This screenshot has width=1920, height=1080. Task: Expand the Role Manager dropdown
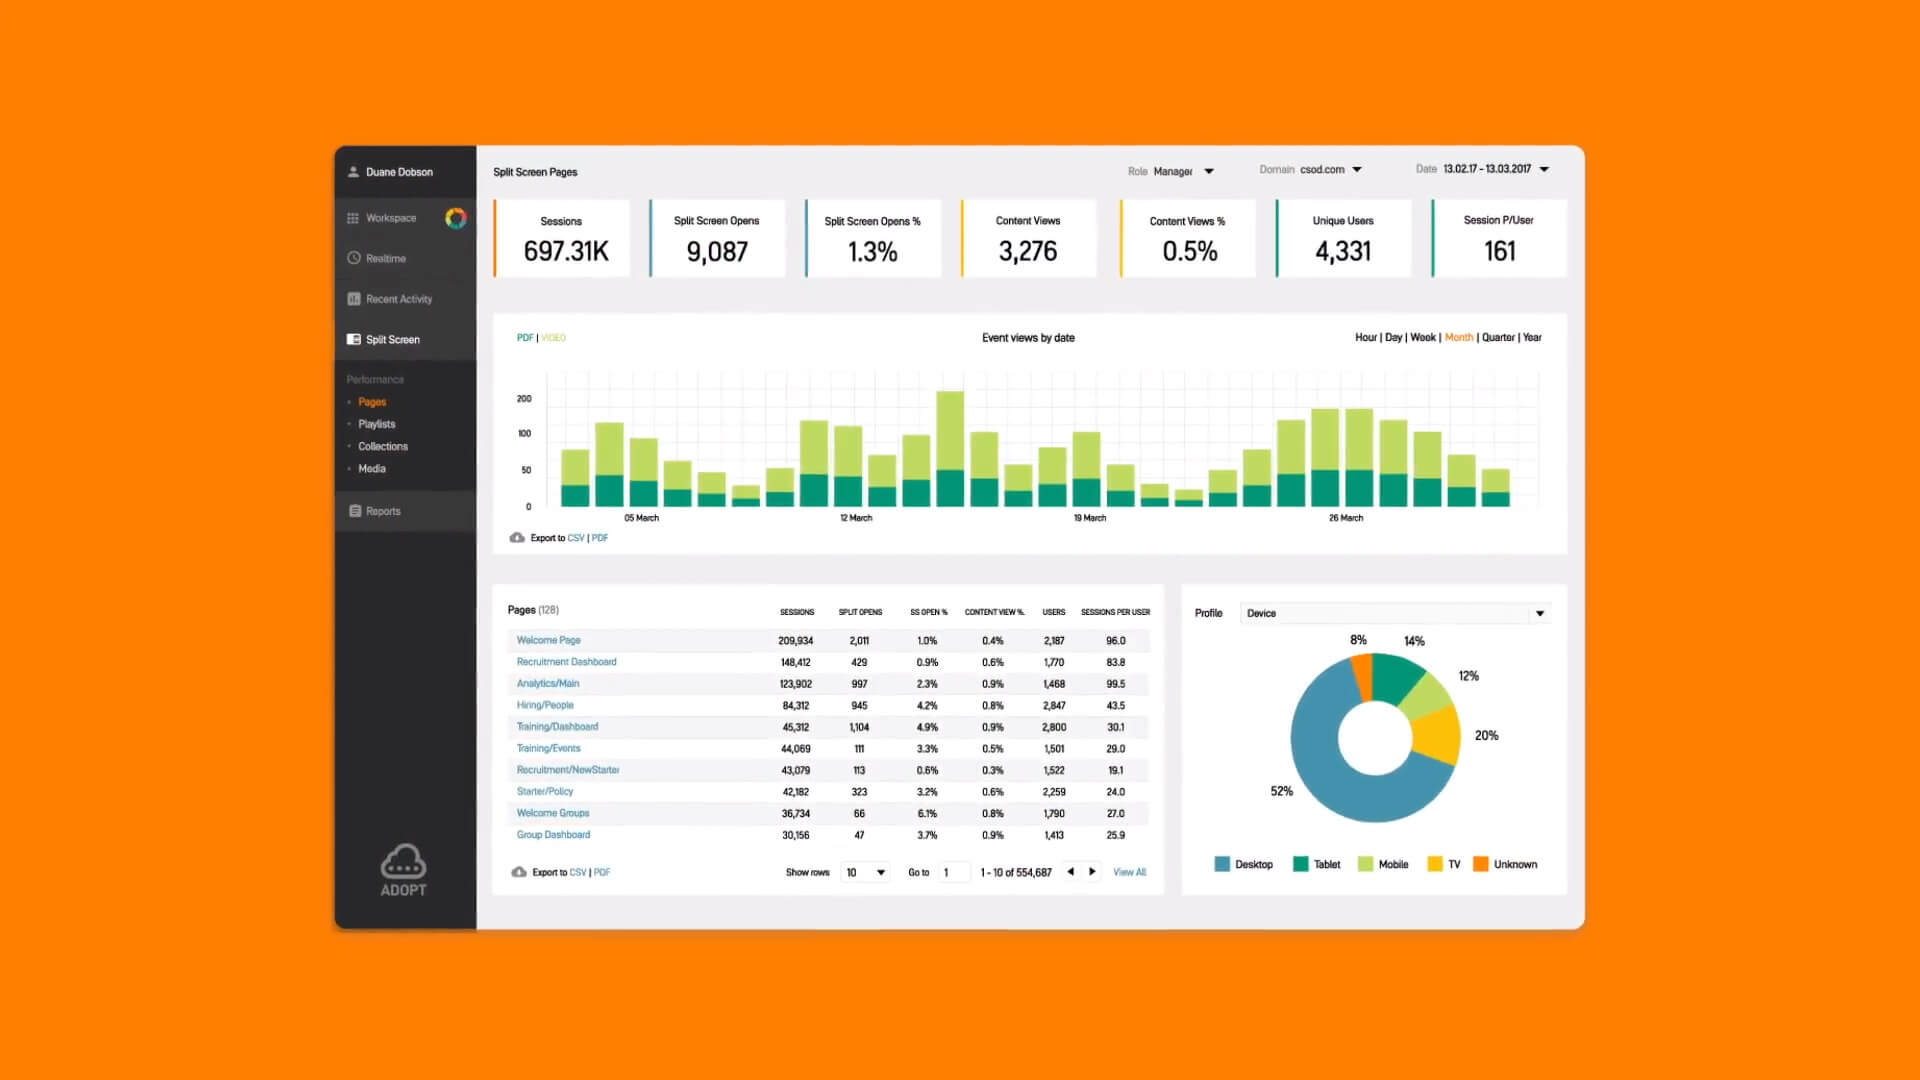(1209, 172)
